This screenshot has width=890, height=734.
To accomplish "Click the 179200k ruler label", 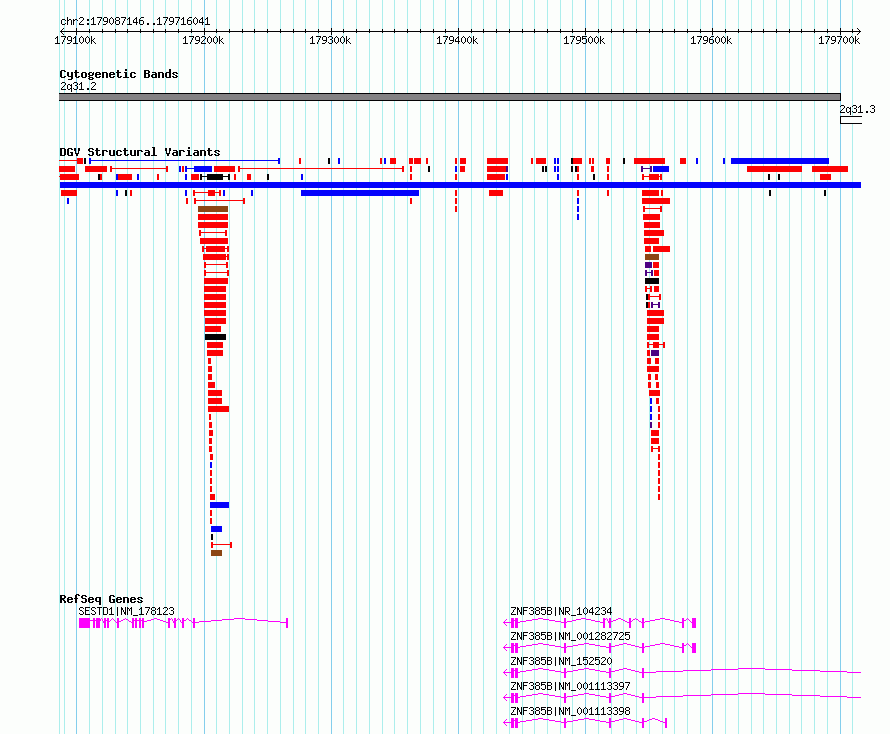I will coord(203,40).
